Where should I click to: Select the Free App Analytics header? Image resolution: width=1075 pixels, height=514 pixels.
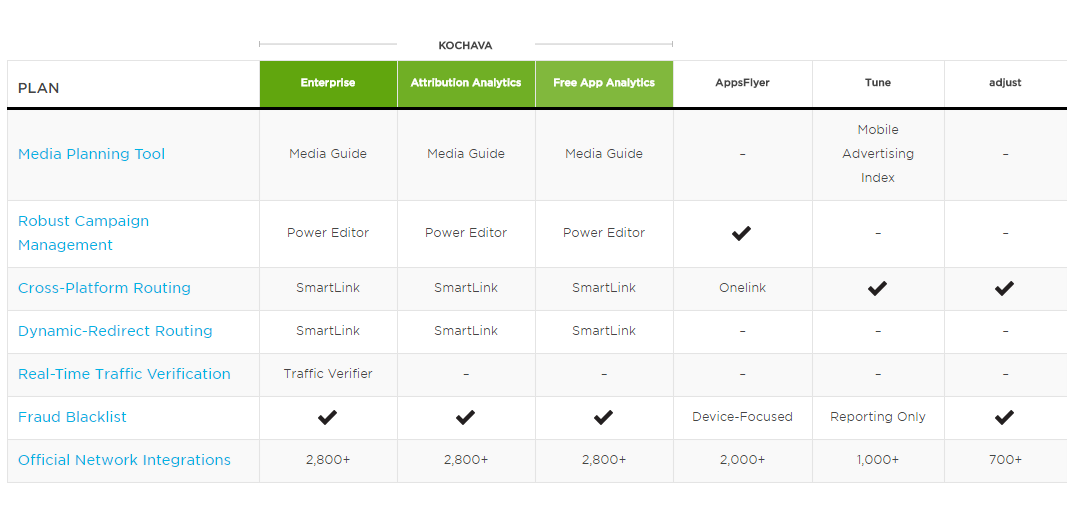click(x=604, y=83)
